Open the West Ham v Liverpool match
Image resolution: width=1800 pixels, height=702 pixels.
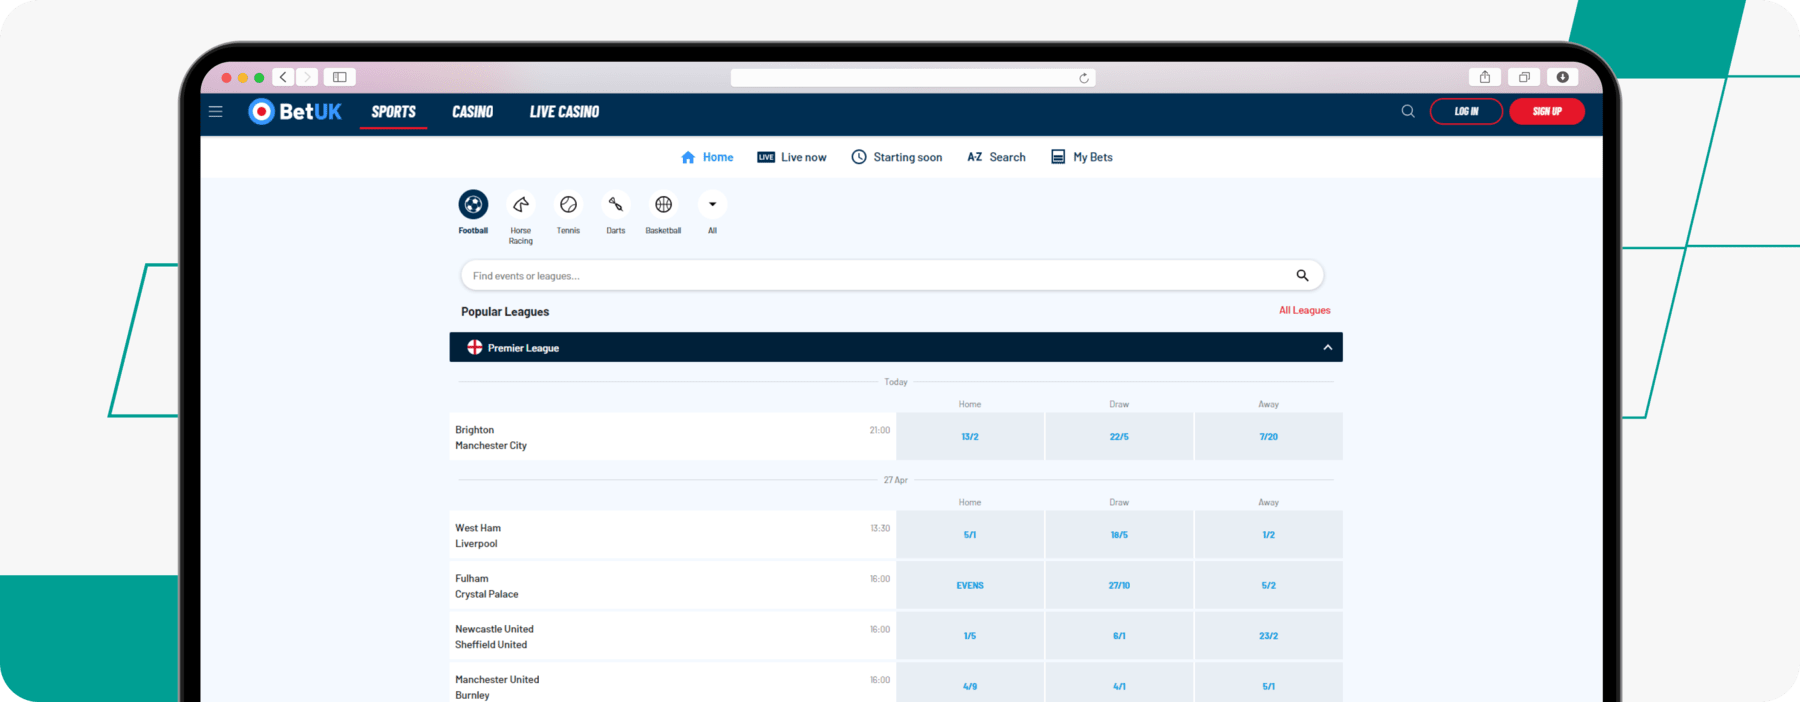tap(672, 535)
